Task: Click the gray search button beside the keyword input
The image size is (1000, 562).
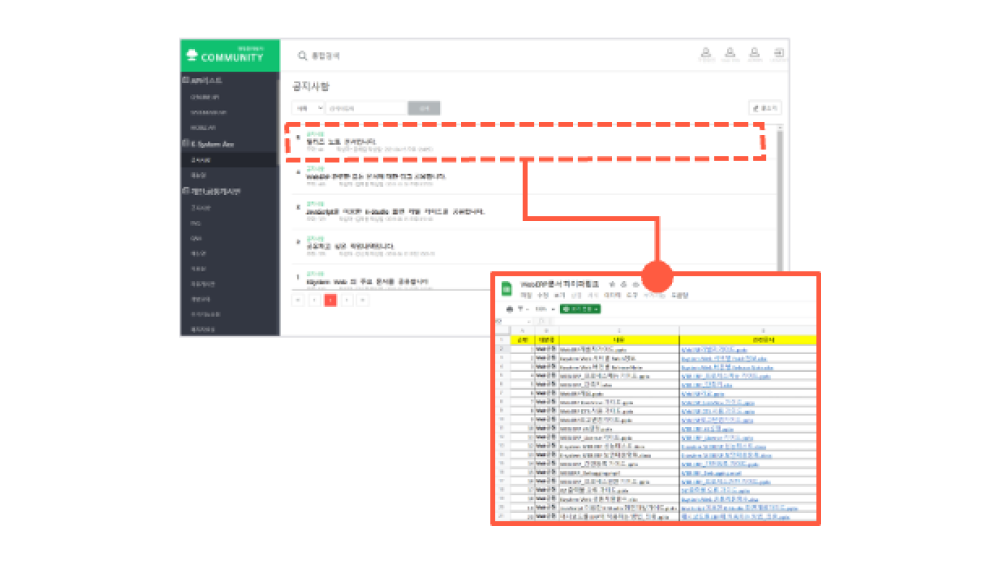Action: coord(424,108)
